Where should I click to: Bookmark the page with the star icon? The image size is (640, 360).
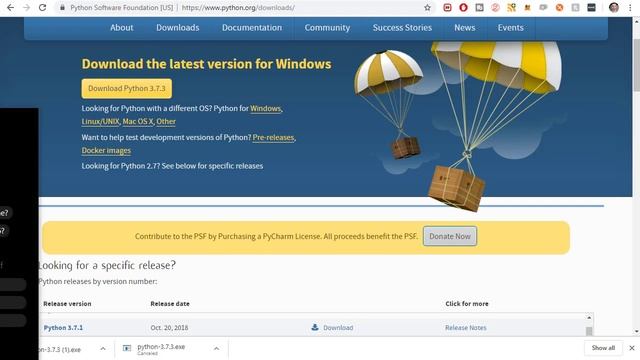coord(427,7)
